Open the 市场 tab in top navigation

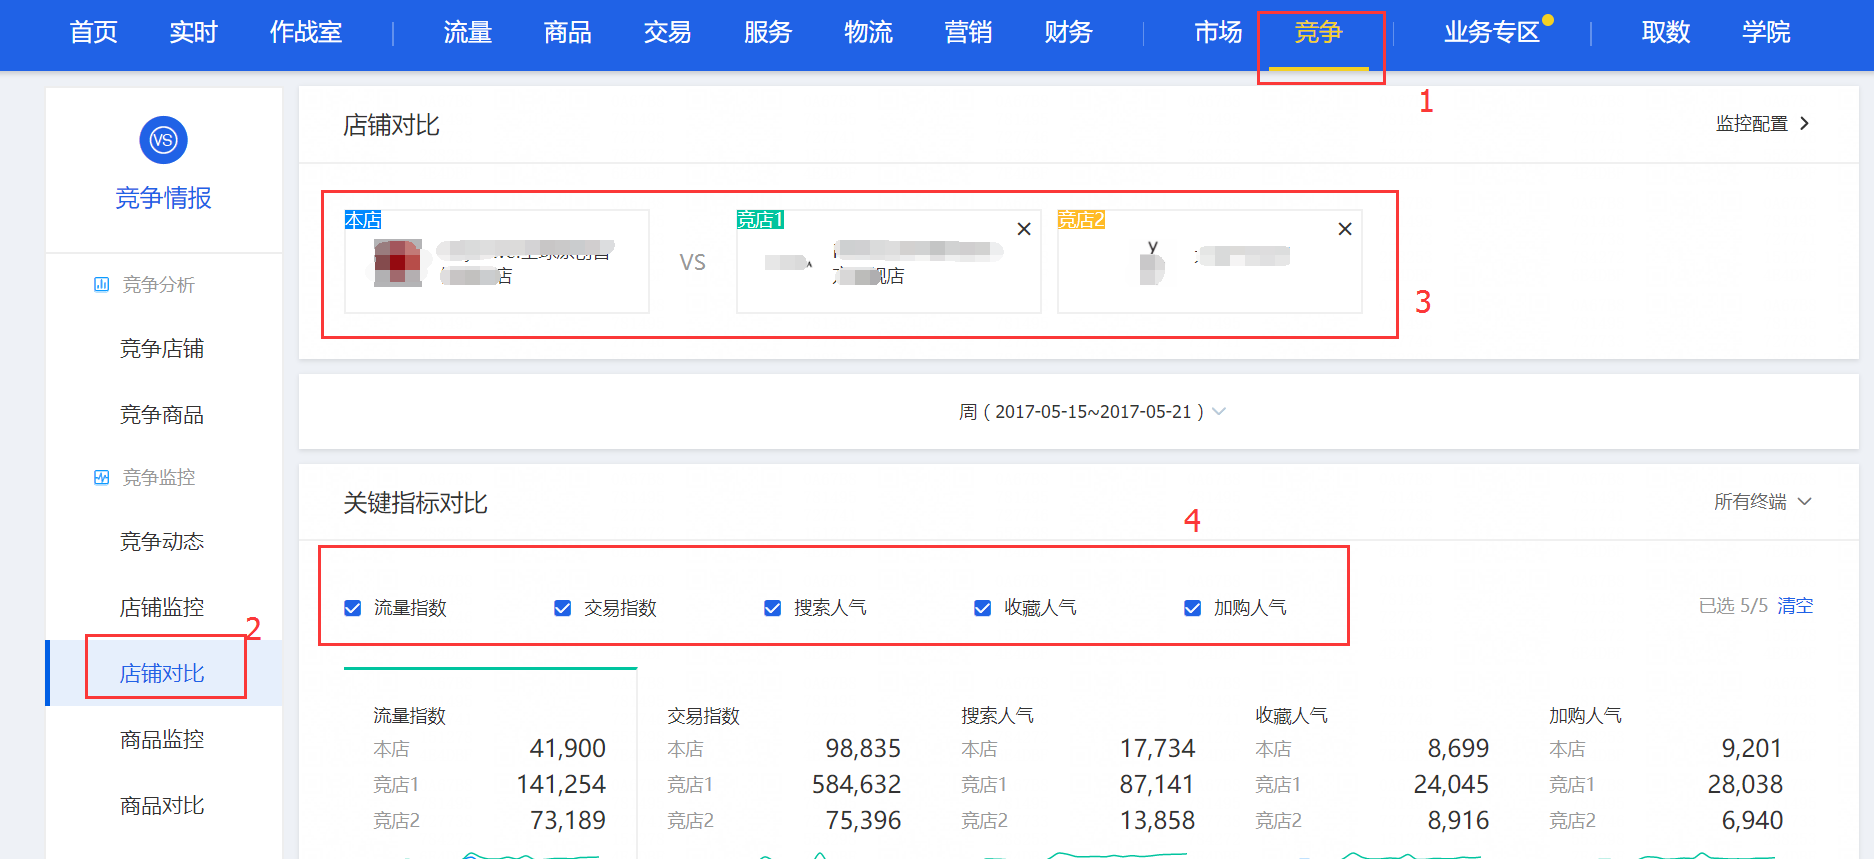[1217, 33]
